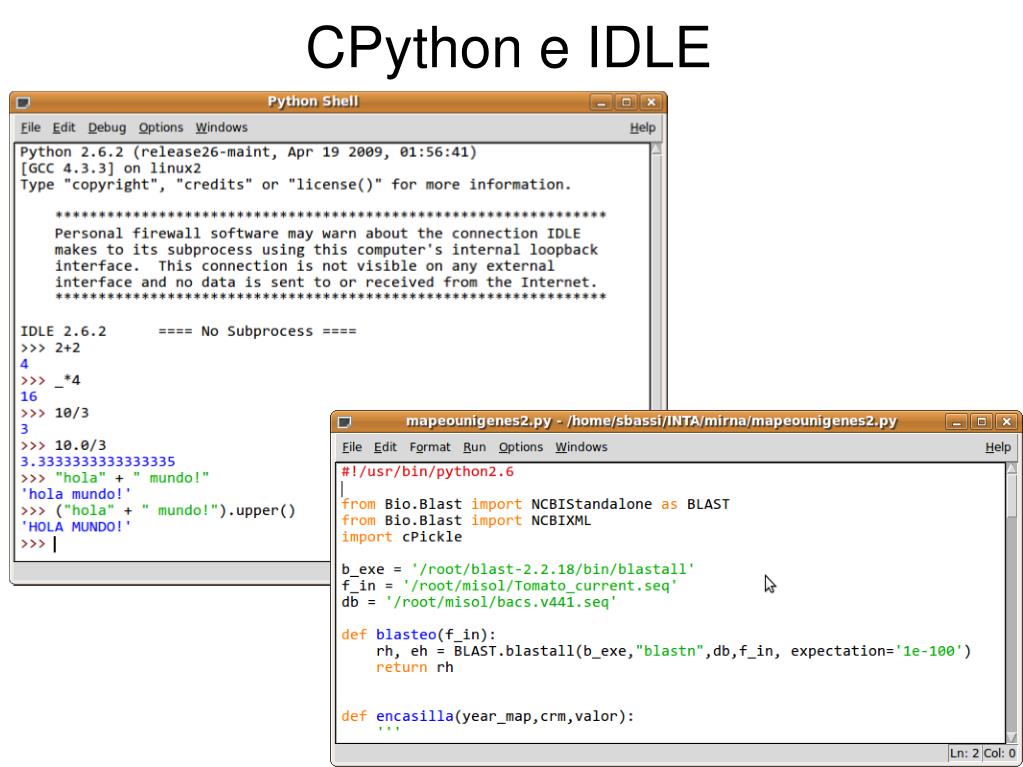The image size is (1023, 767).
Task: Open Windows menu in Python Shell window
Action: [221, 128]
